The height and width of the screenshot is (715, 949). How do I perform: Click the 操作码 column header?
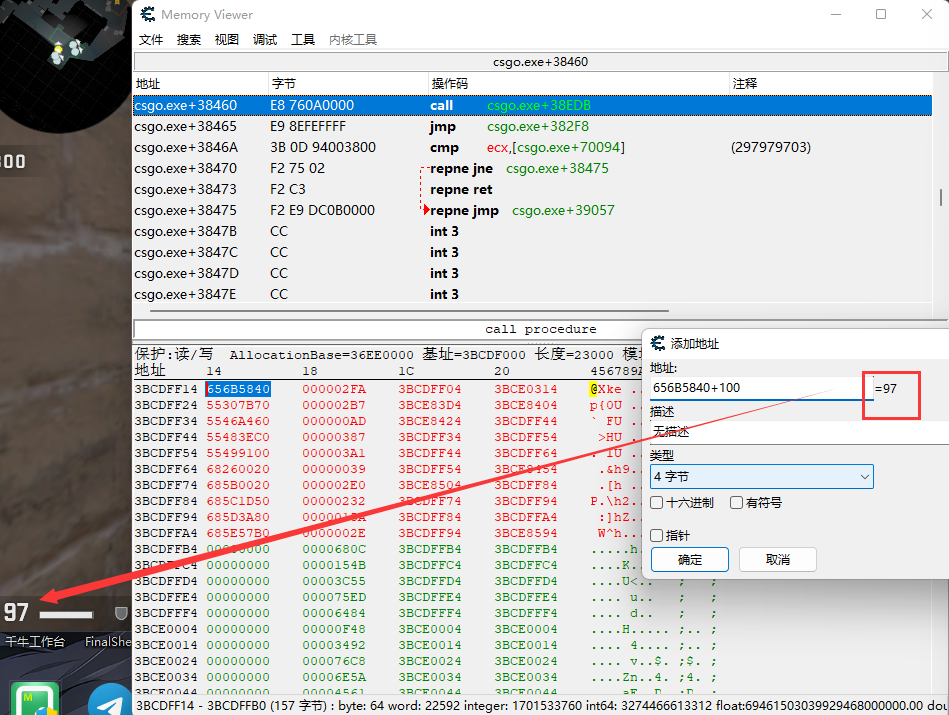pos(579,84)
